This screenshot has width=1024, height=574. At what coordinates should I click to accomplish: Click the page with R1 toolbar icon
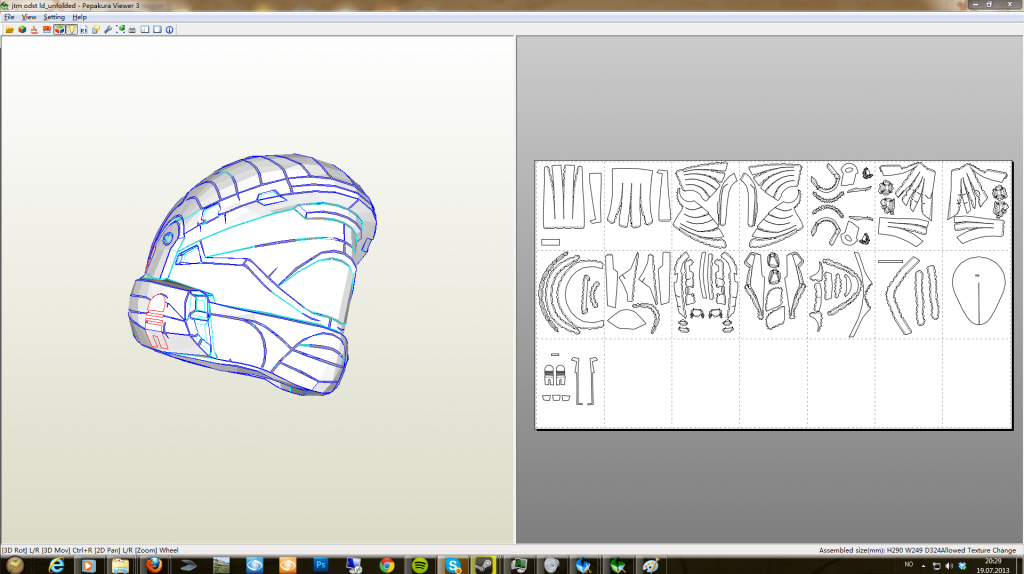coord(84,29)
